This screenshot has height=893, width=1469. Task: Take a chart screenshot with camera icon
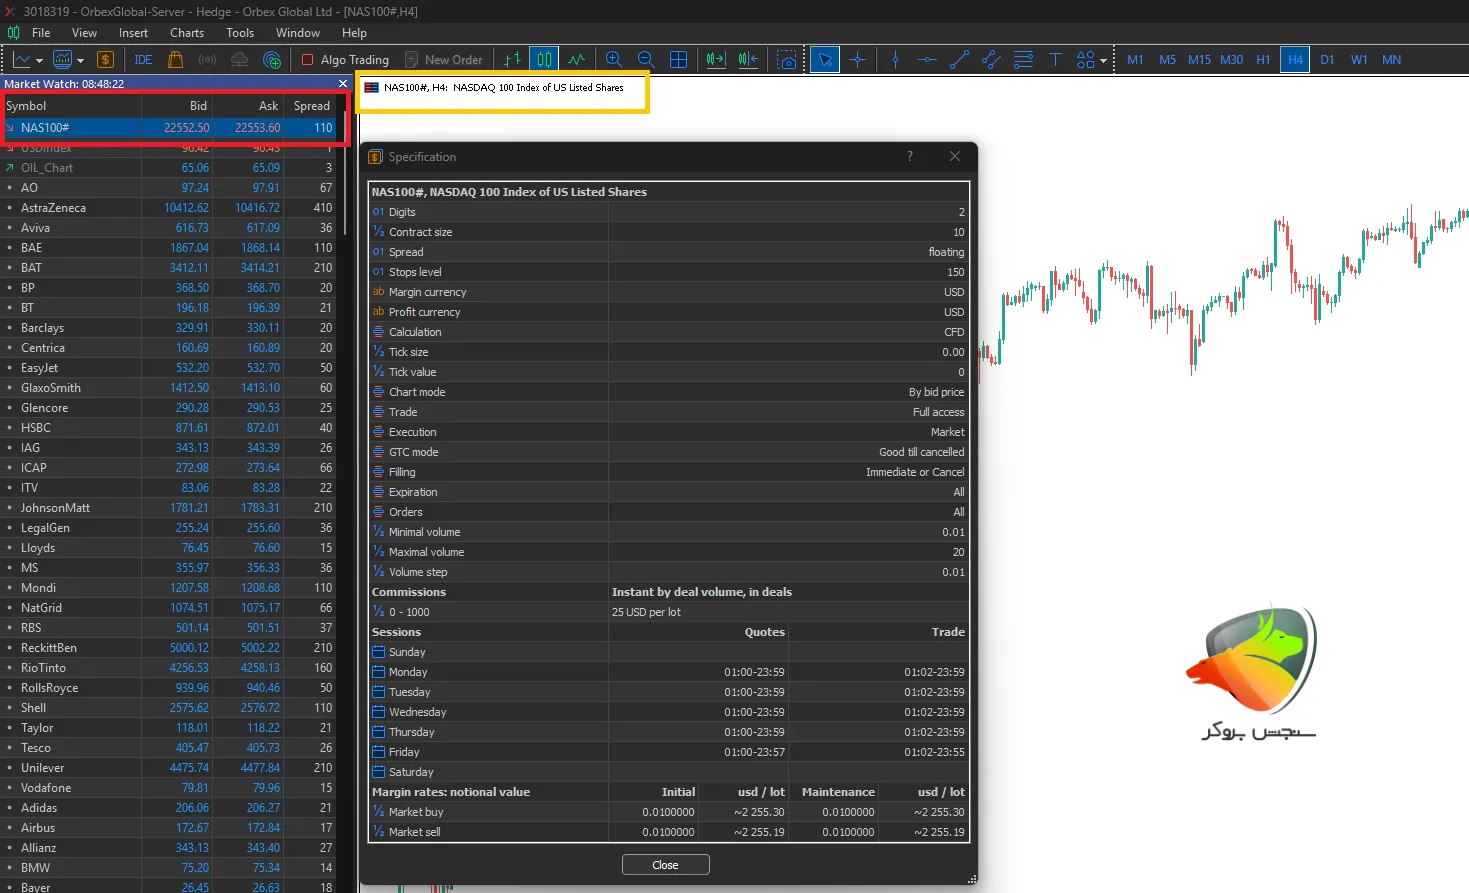pos(788,60)
